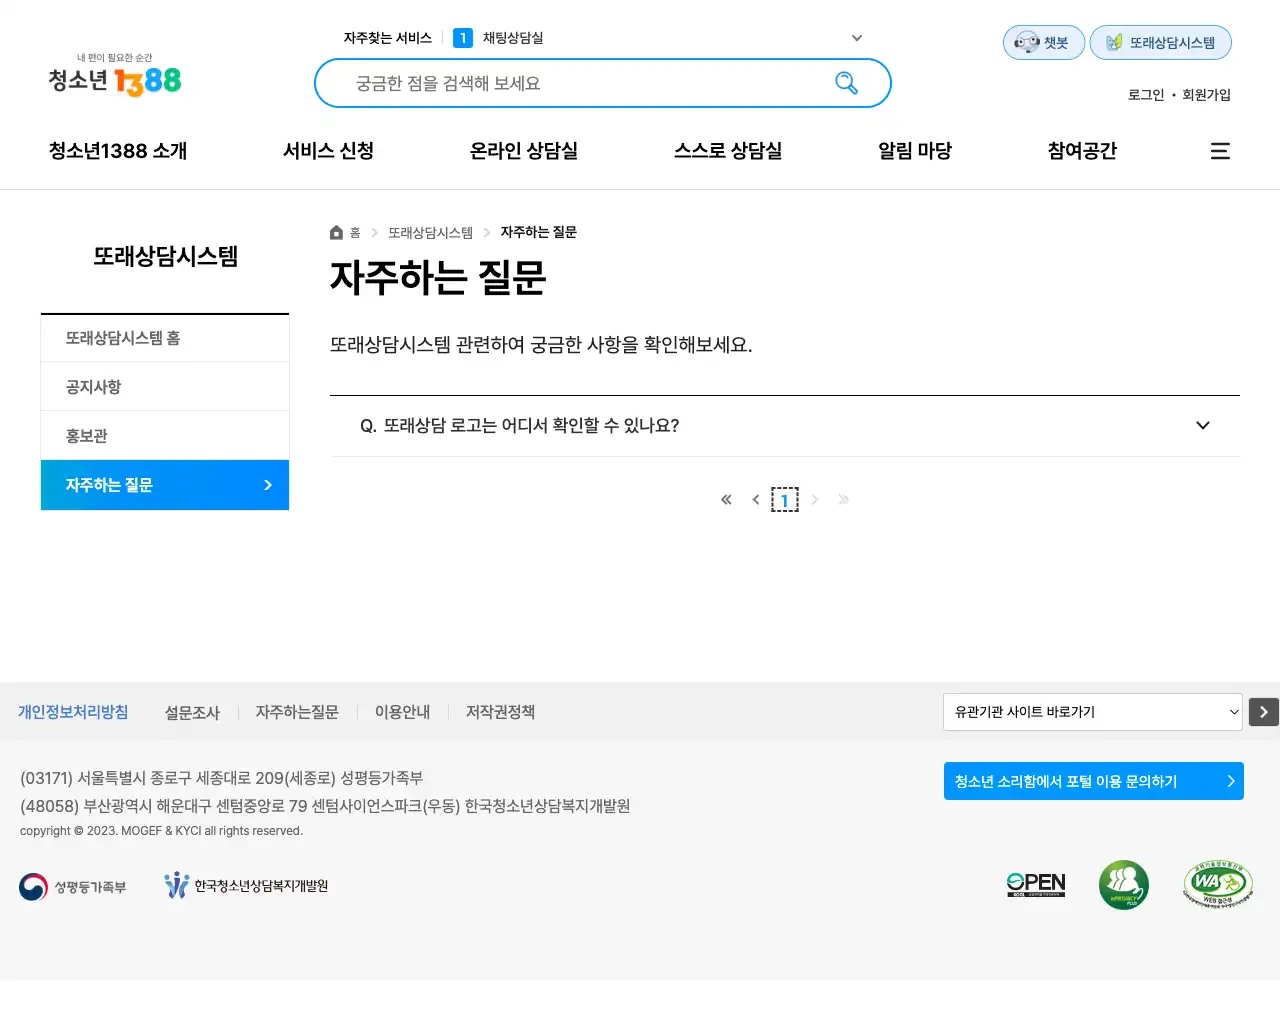This screenshot has width=1280, height=1024.
Task: Open the 청소년1388 소개 menu
Action: tap(118, 151)
